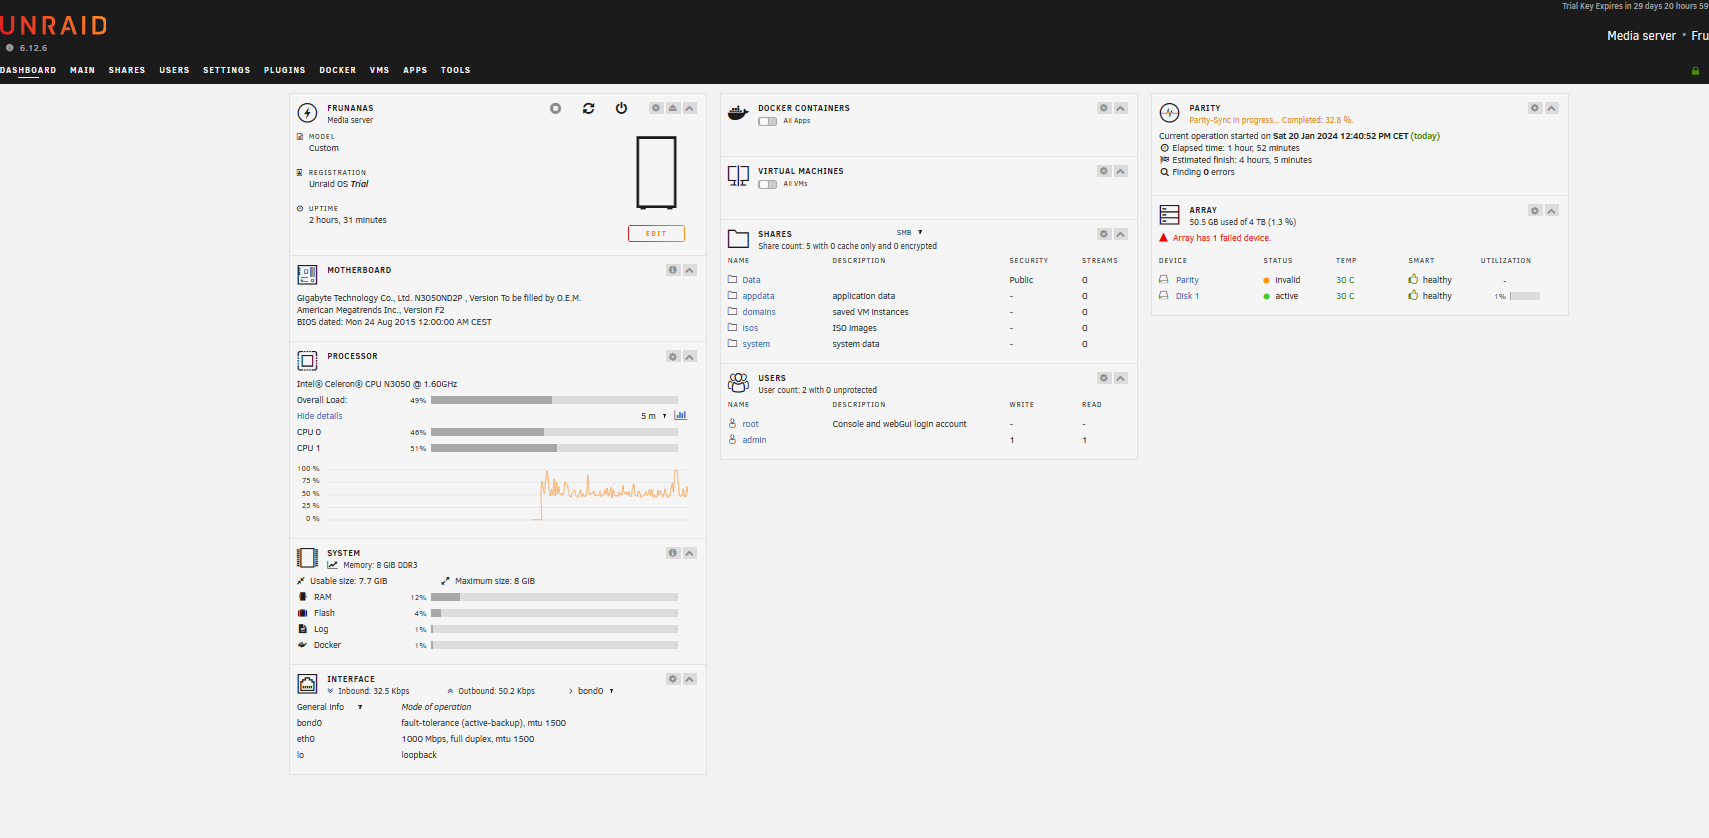Open the isos share link
The height and width of the screenshot is (838, 1709).
point(750,328)
